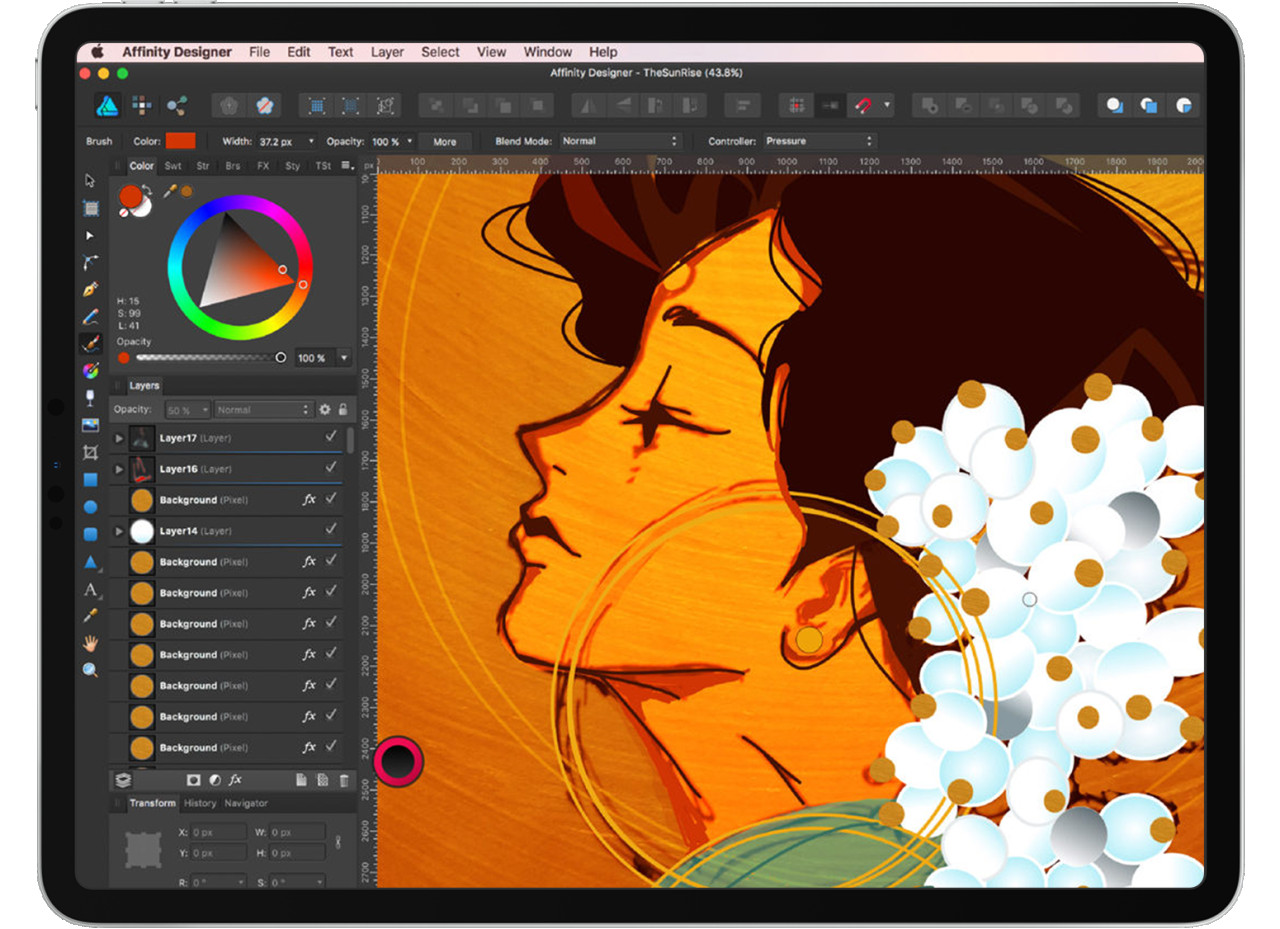Click brush Color swatch in context toolbar
This screenshot has height=929, width=1280.
click(181, 141)
